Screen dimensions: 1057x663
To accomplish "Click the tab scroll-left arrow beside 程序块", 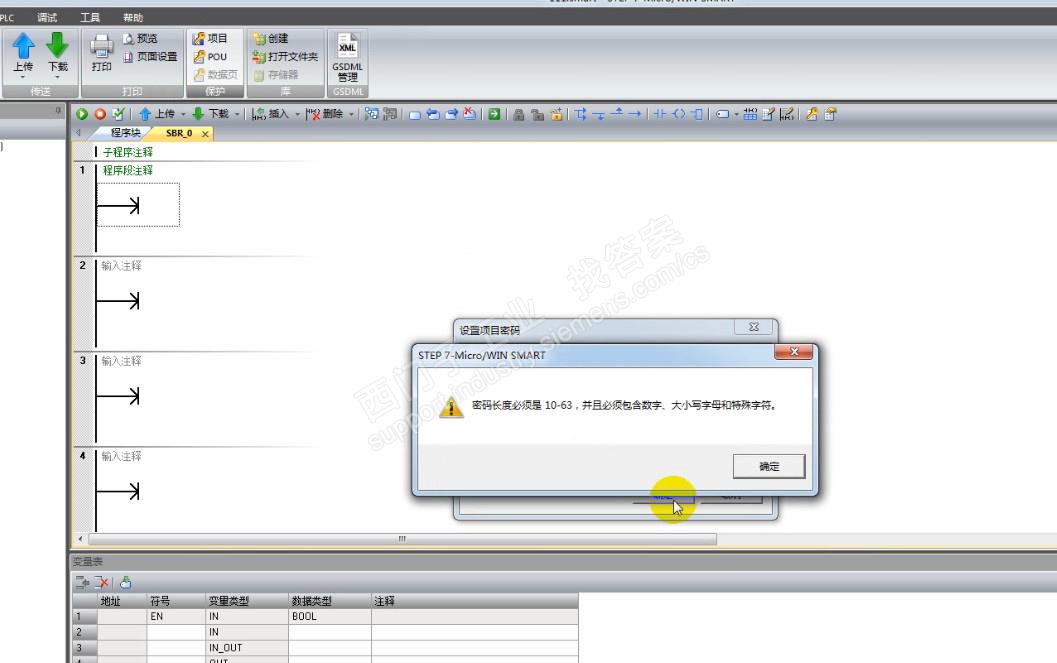I will 78,133.
